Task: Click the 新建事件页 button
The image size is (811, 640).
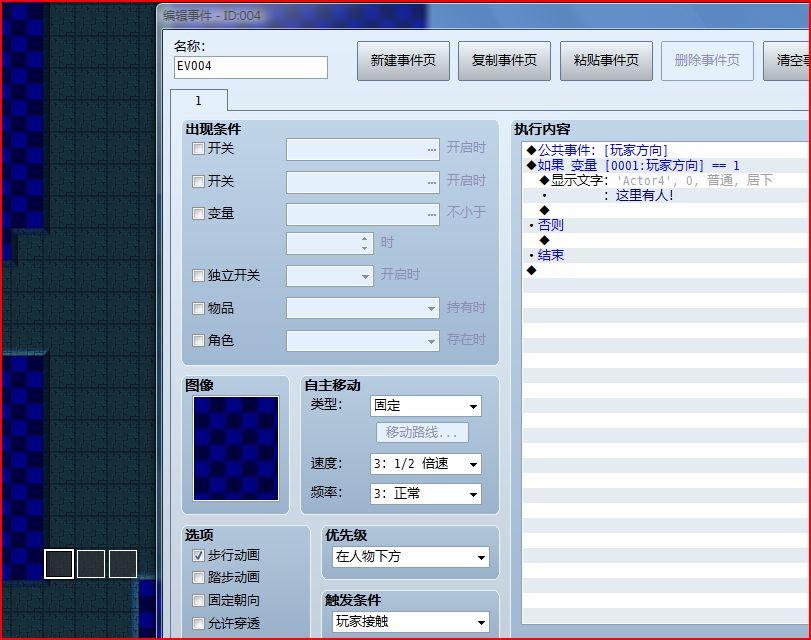Action: point(403,61)
